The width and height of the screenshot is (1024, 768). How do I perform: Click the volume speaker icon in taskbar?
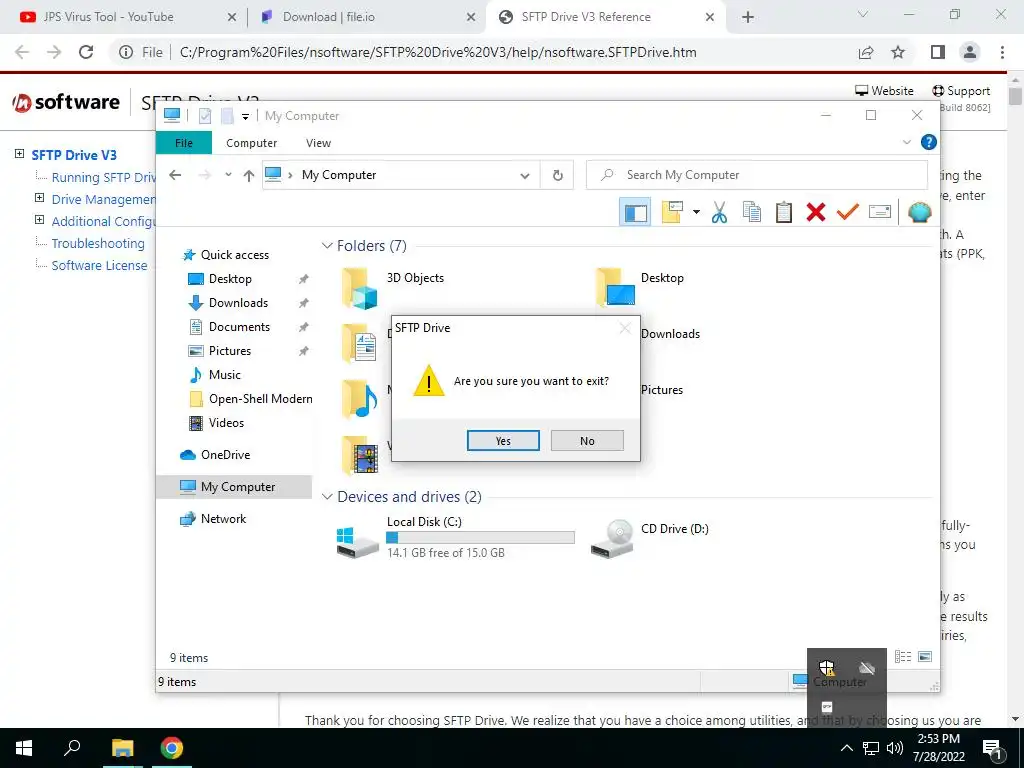pos(895,748)
